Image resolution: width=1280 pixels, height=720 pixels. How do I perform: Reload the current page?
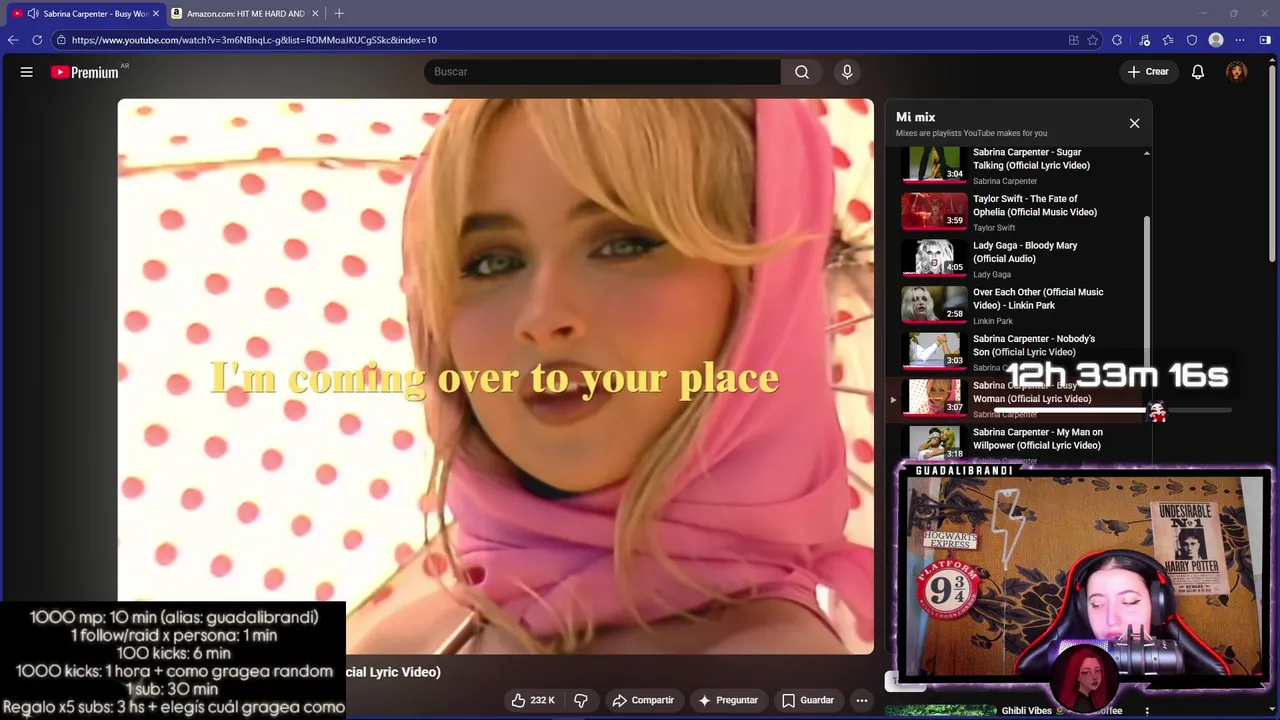click(x=37, y=40)
